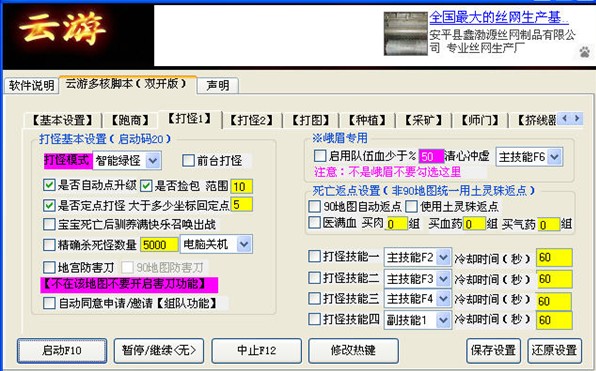Uncheck 是否自动点升级
Image resolution: width=596 pixels, height=371 pixels.
coord(49,186)
